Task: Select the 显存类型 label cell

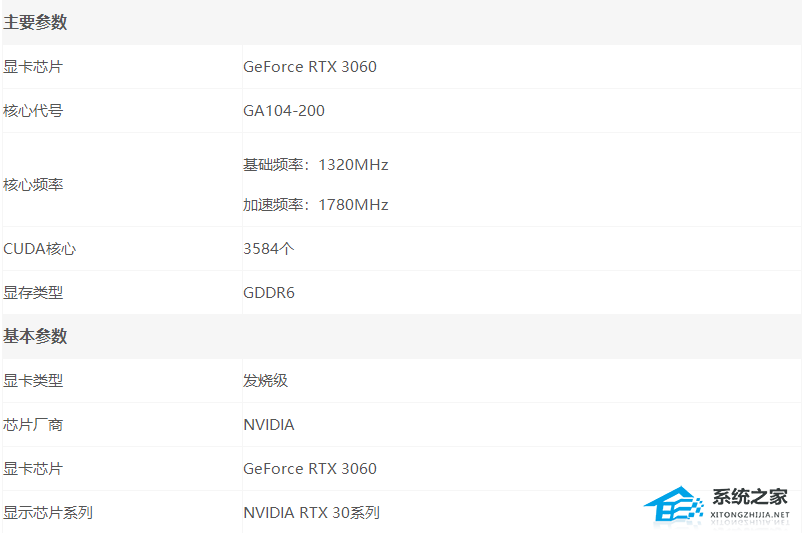Action: [33, 293]
